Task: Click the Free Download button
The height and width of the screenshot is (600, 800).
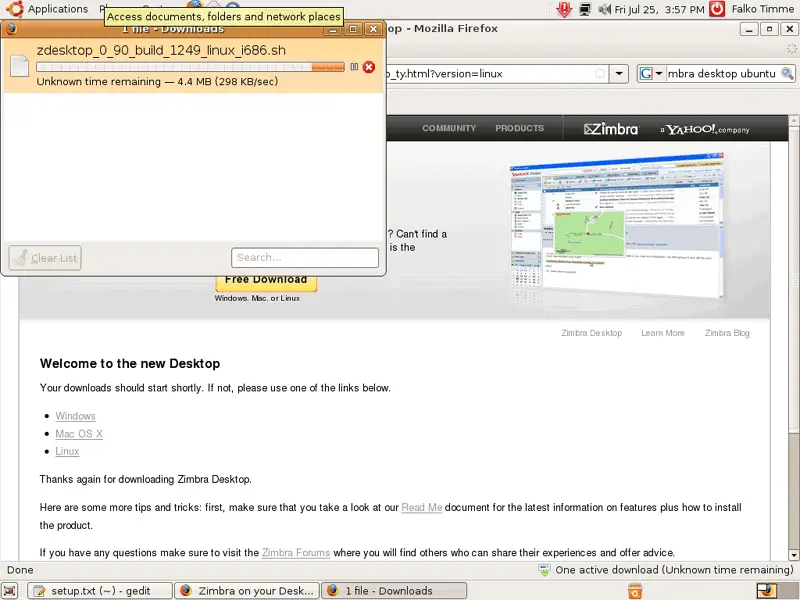Action: (x=266, y=280)
